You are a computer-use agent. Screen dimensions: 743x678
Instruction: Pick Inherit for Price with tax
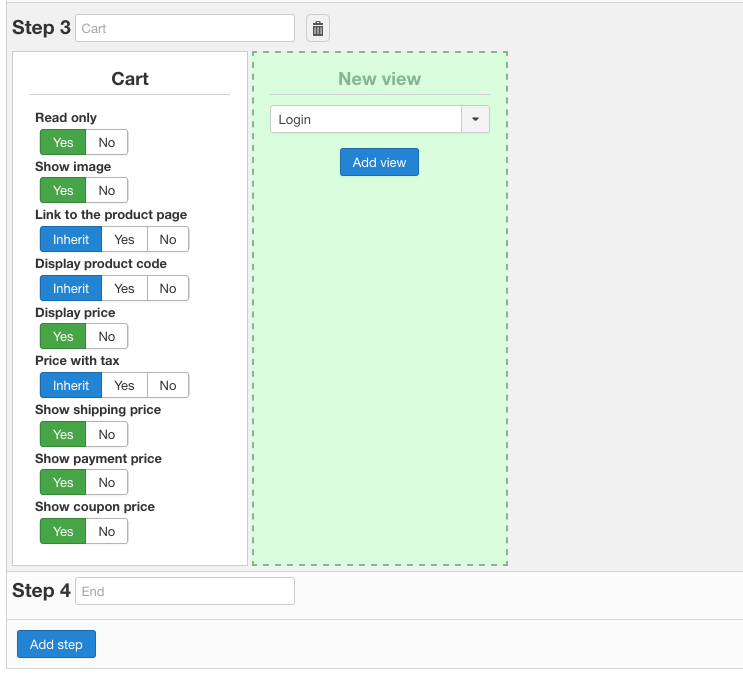pyautogui.click(x=71, y=385)
